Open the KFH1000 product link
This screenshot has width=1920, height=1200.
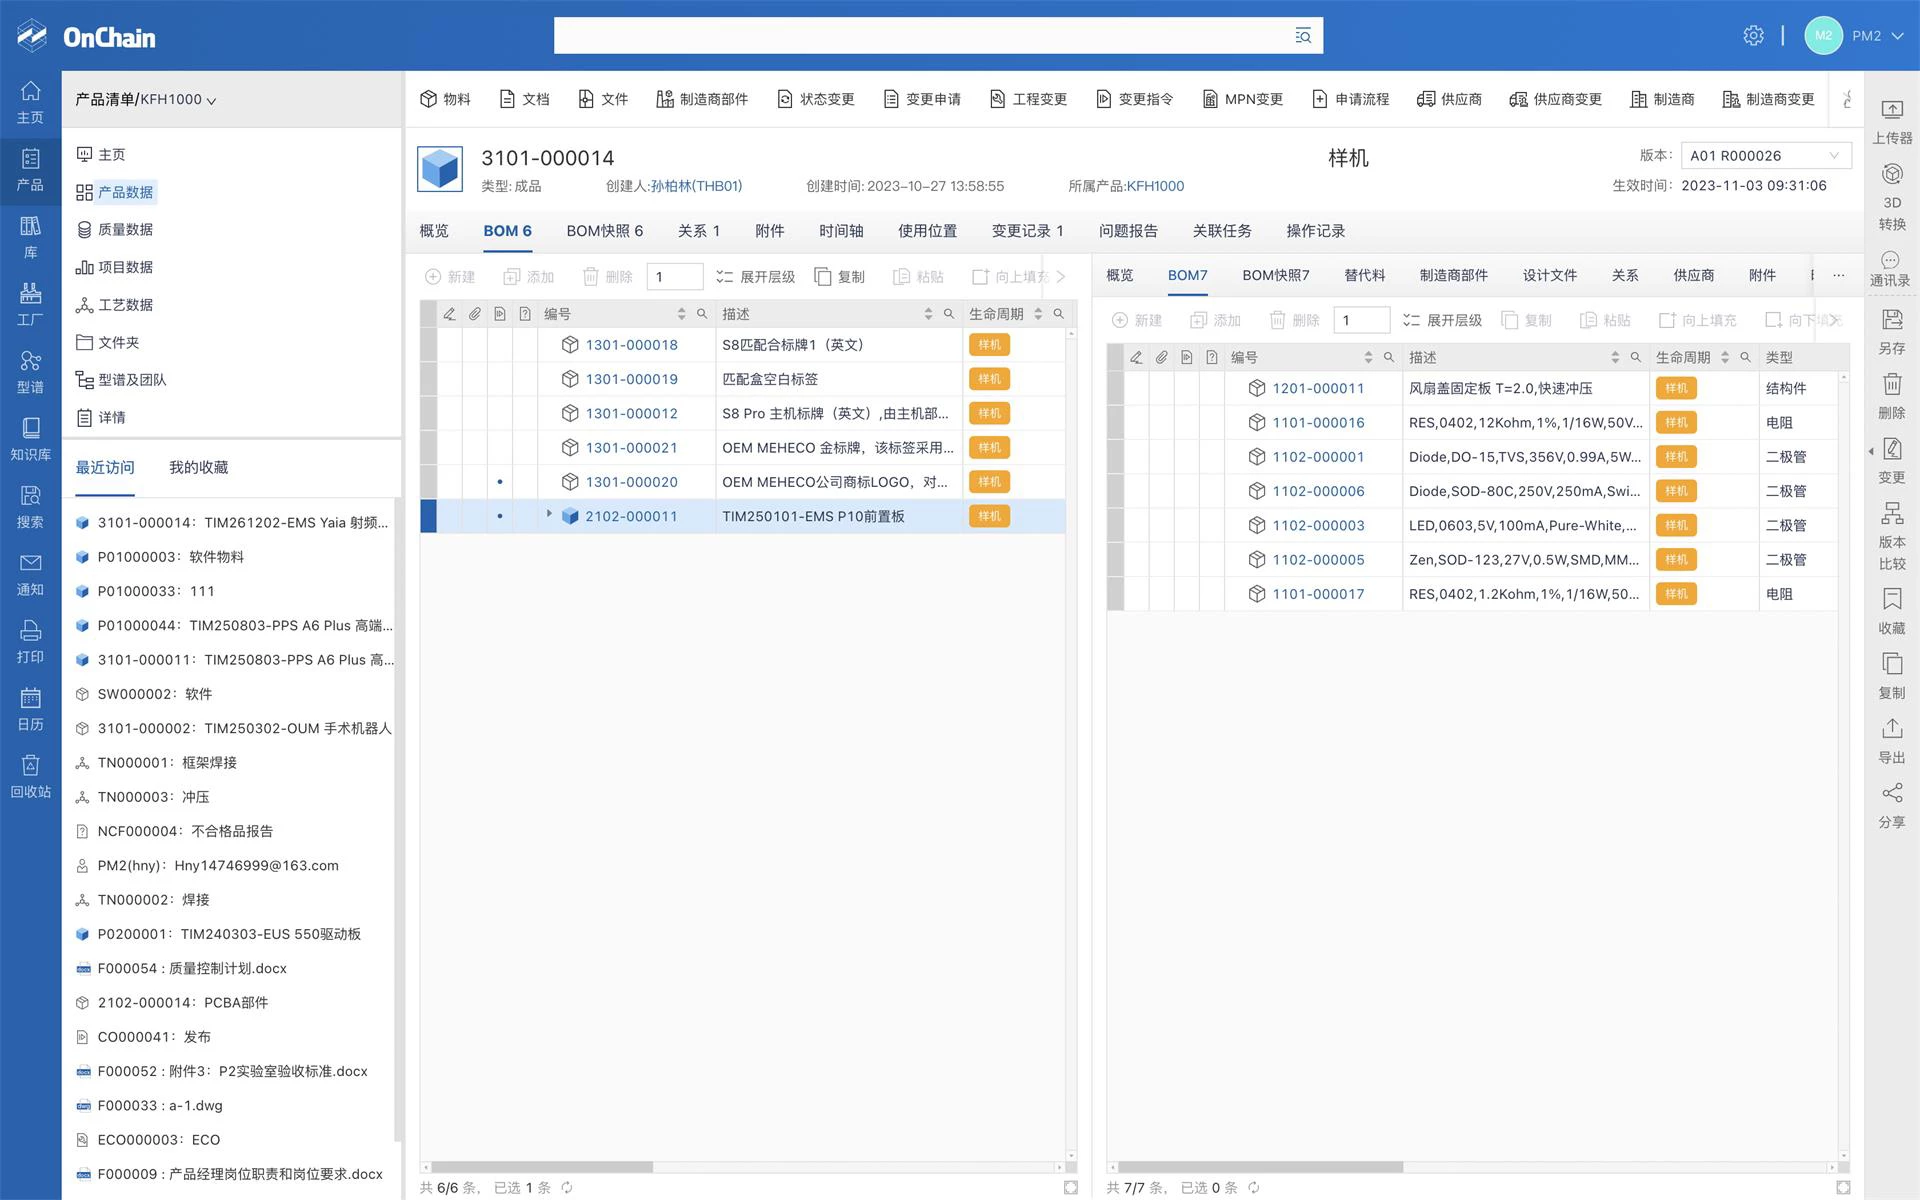pyautogui.click(x=1155, y=186)
